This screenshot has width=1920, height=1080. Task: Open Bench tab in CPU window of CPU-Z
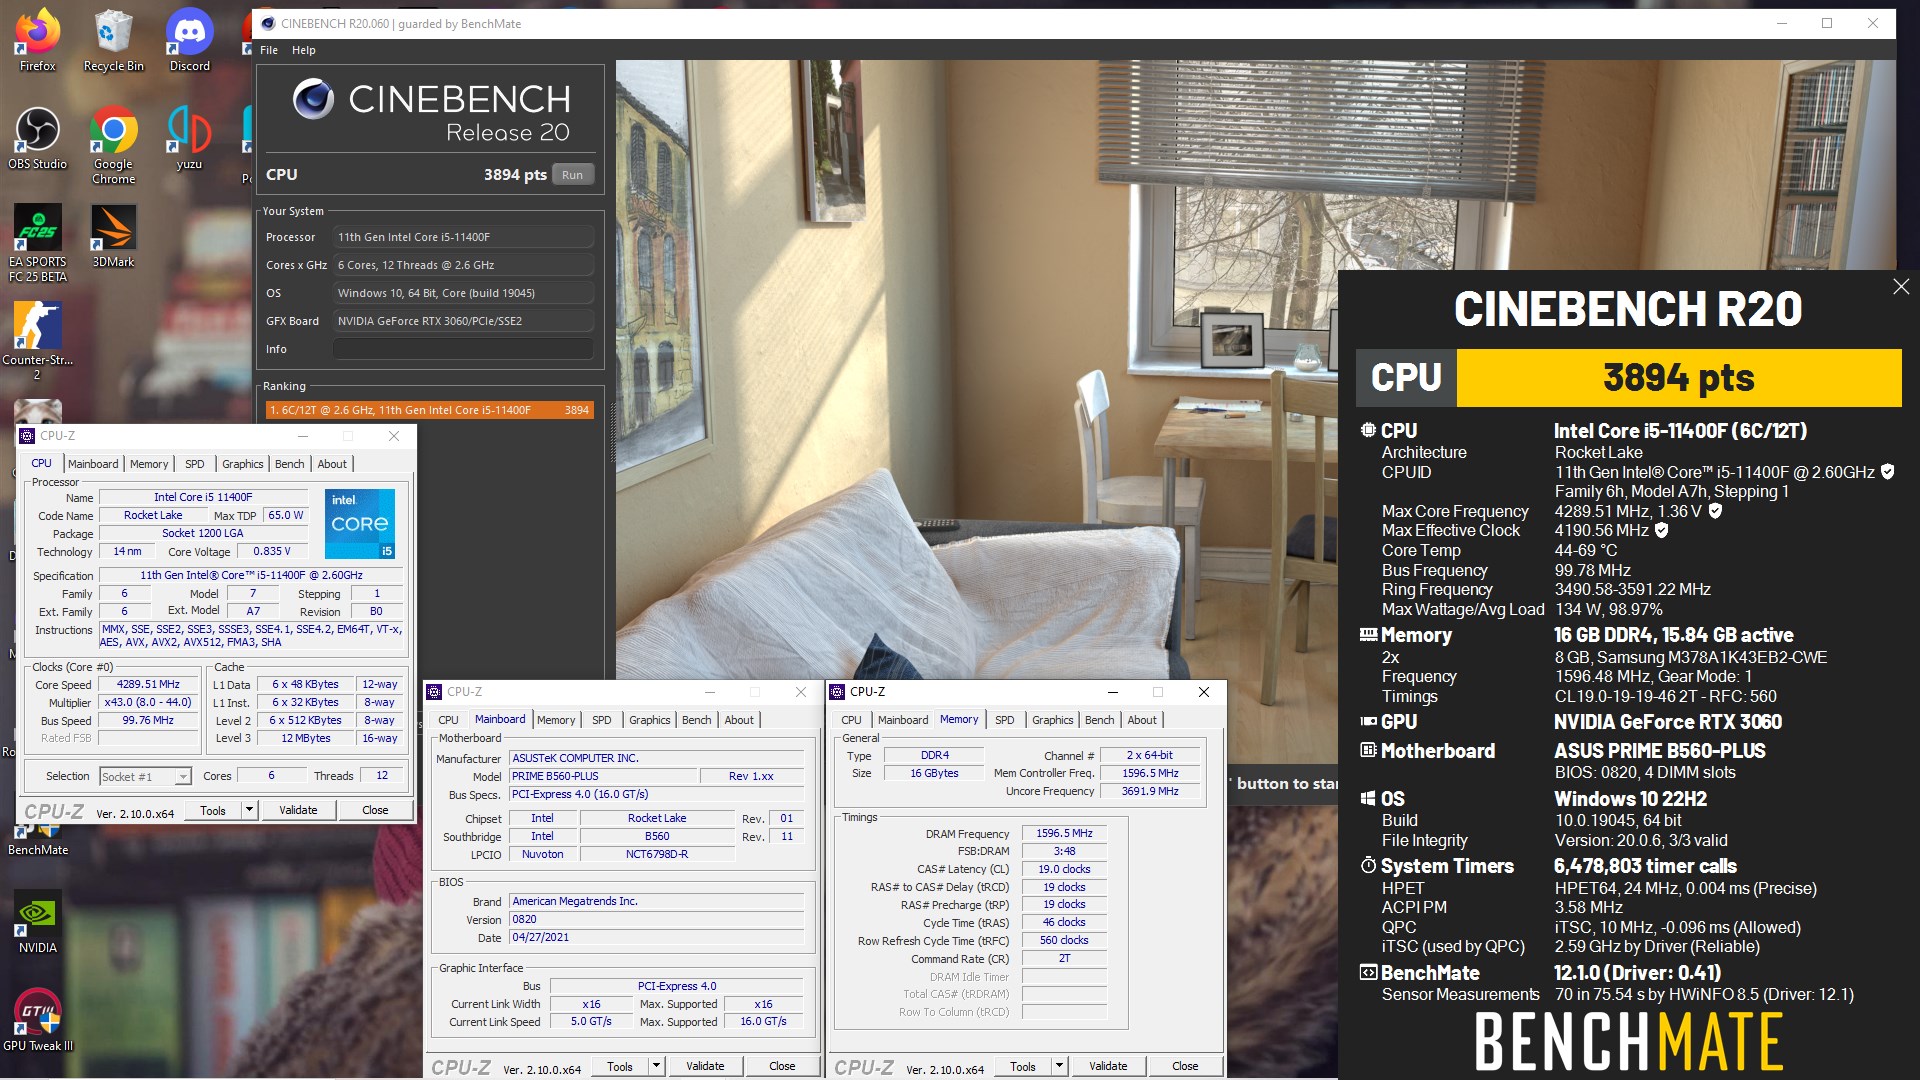[289, 464]
